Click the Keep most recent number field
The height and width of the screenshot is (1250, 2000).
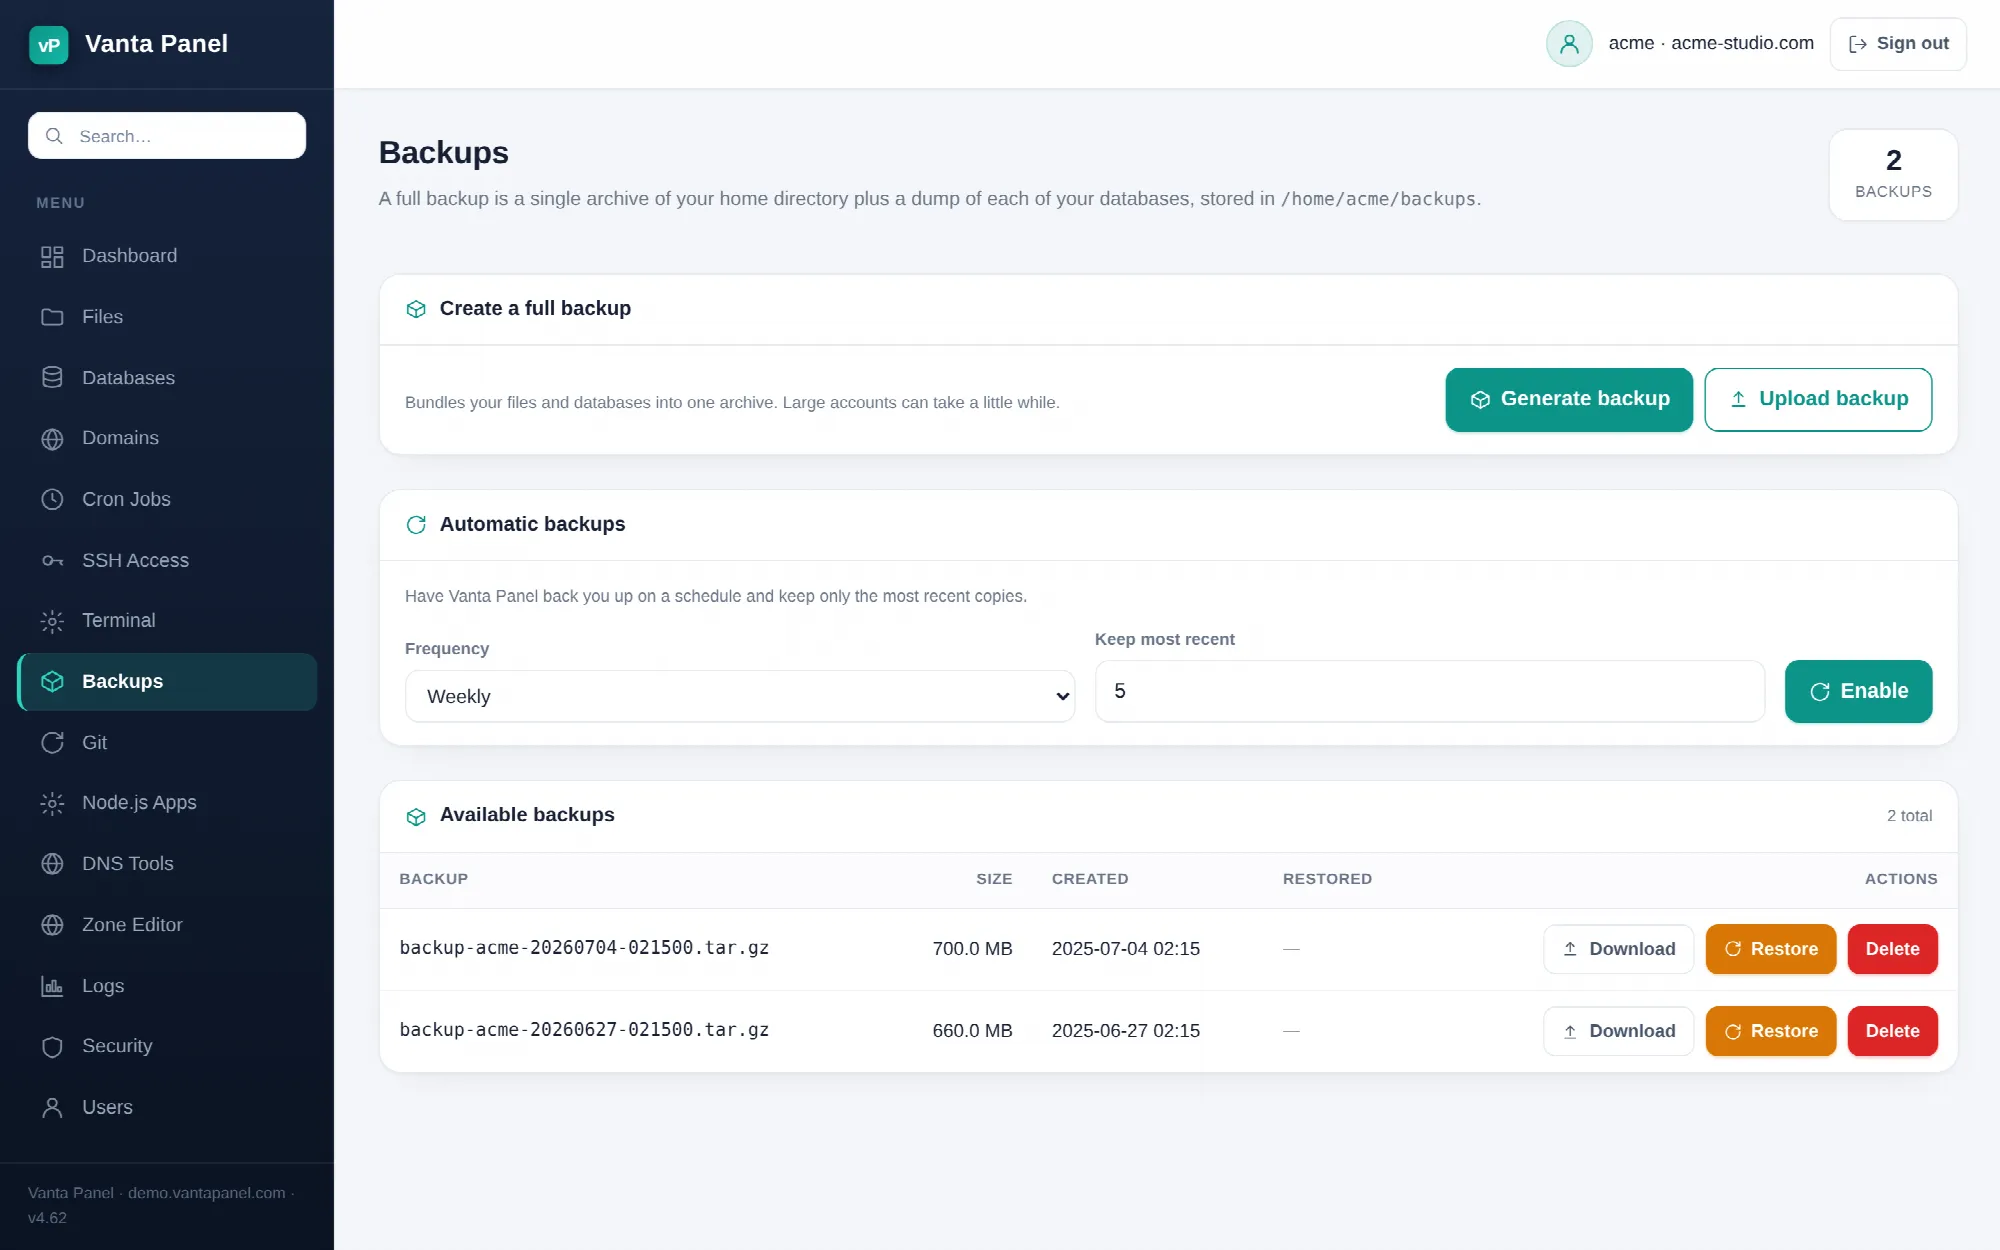(1430, 691)
